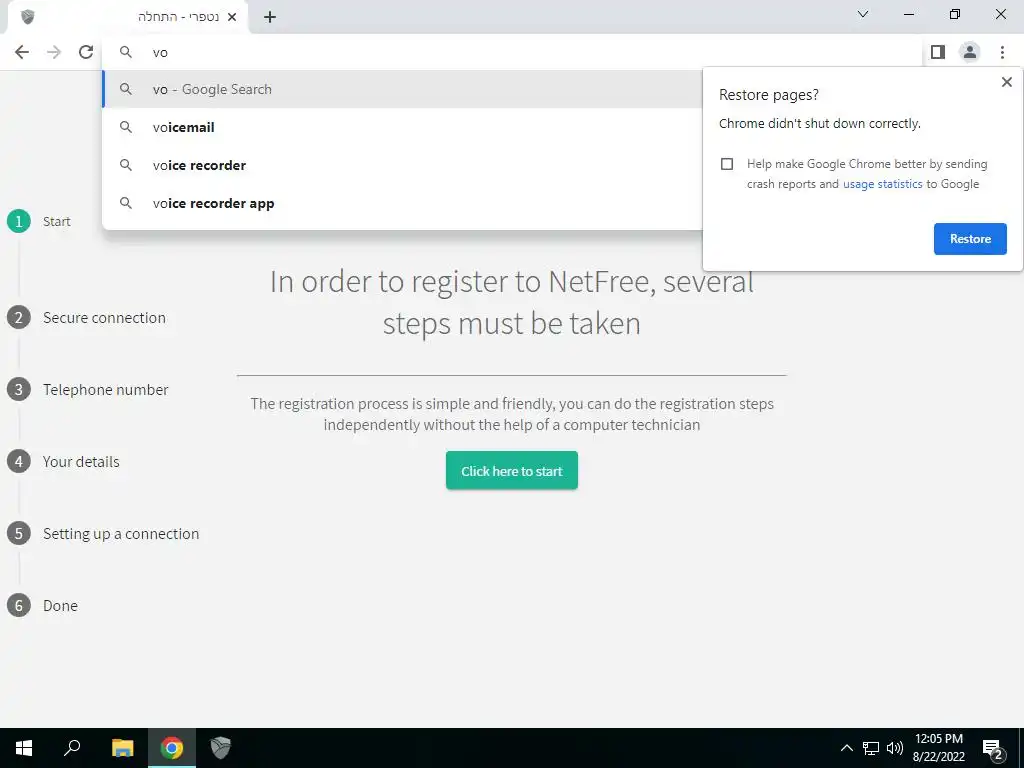Open Windows taskbar search
This screenshot has height=768, width=1024.
pyautogui.click(x=72, y=748)
